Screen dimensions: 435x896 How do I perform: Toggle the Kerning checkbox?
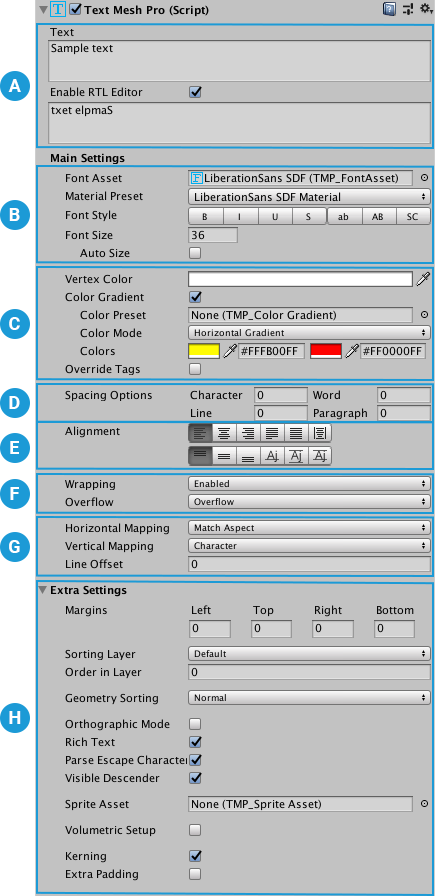tap(195, 855)
